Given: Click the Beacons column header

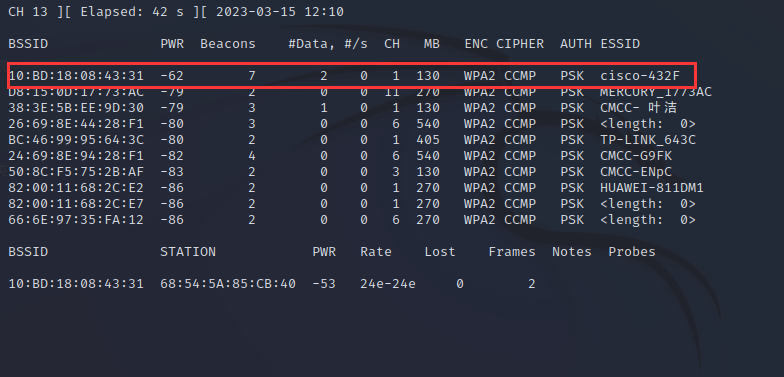Looking at the screenshot, I should (228, 44).
